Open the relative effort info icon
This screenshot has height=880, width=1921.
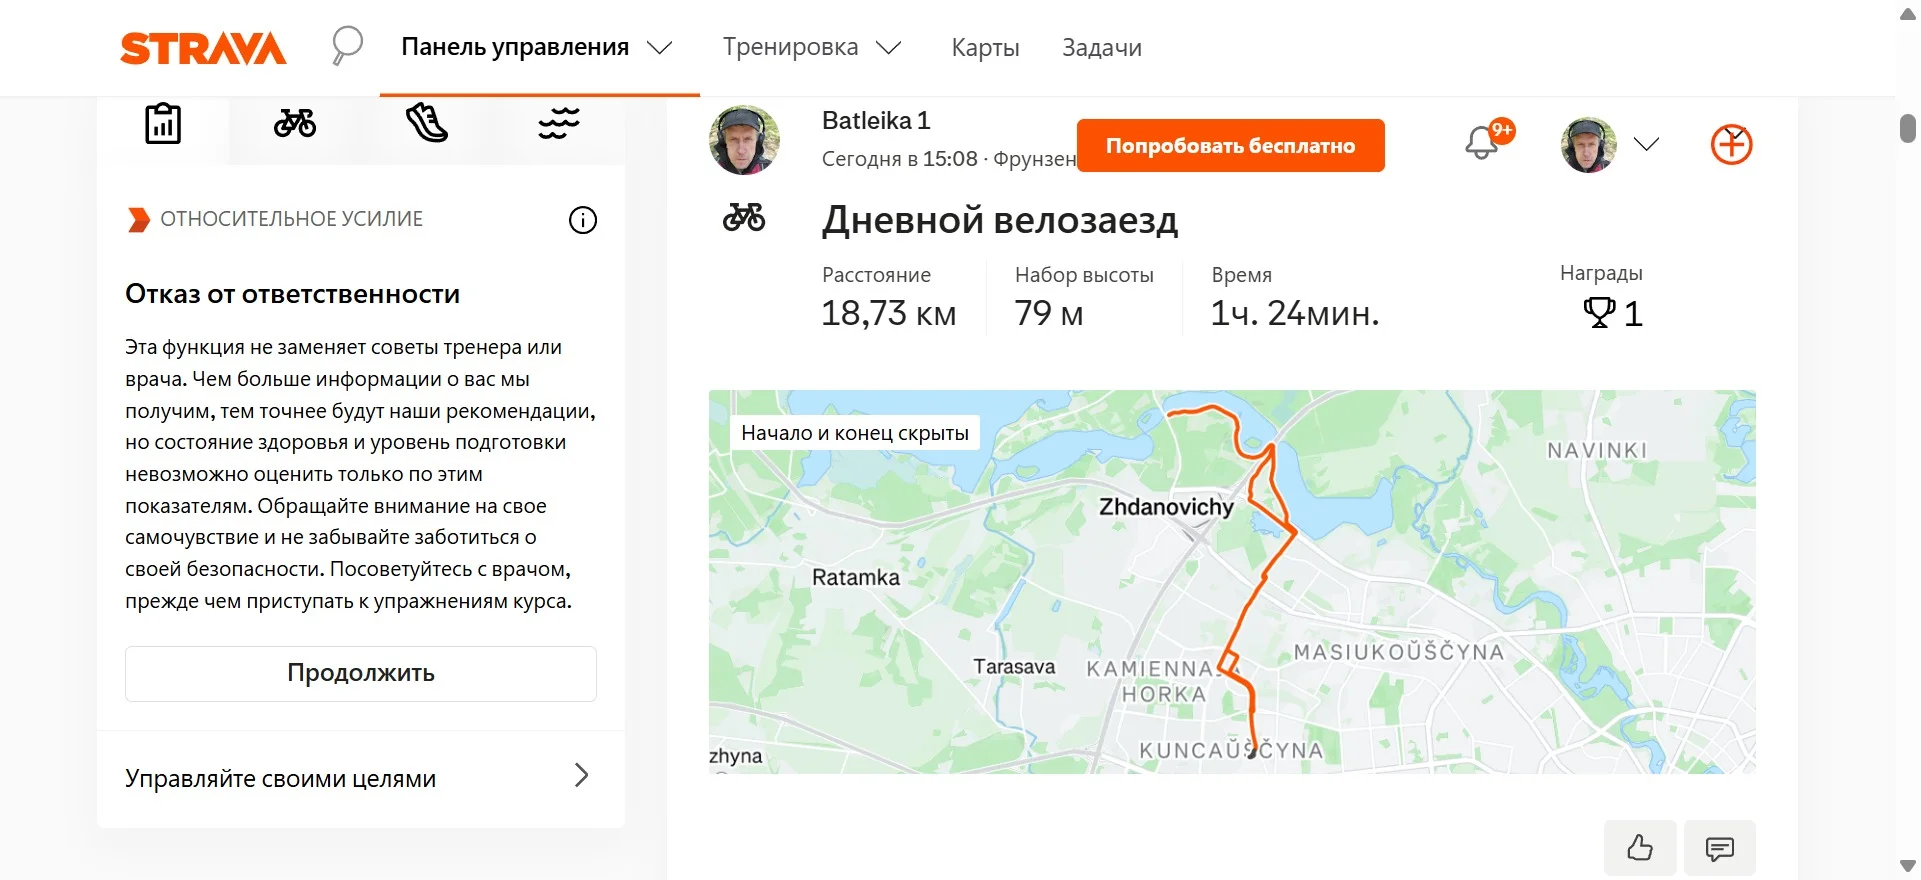[583, 220]
